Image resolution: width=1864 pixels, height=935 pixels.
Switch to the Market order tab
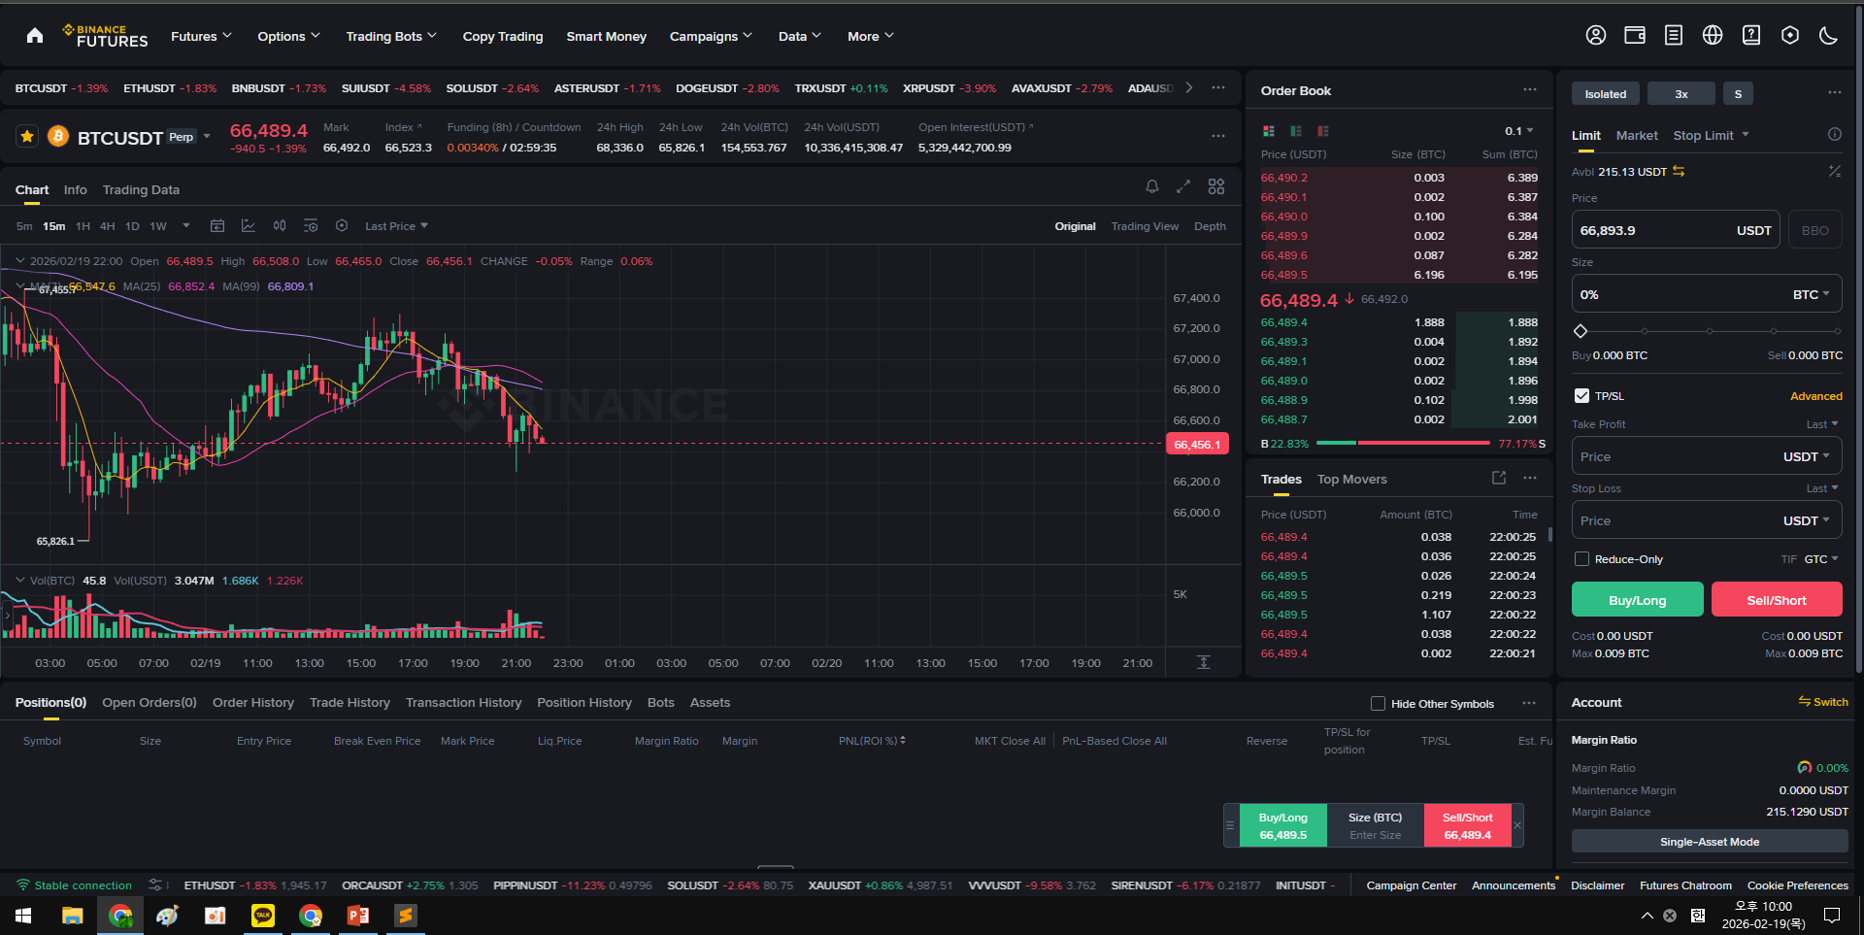[x=1636, y=135]
